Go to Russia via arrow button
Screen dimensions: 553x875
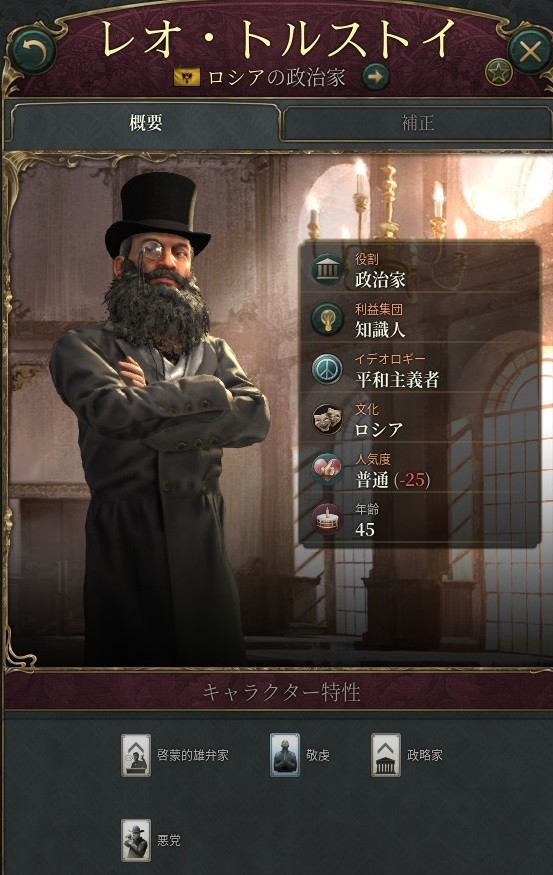pyautogui.click(x=376, y=76)
